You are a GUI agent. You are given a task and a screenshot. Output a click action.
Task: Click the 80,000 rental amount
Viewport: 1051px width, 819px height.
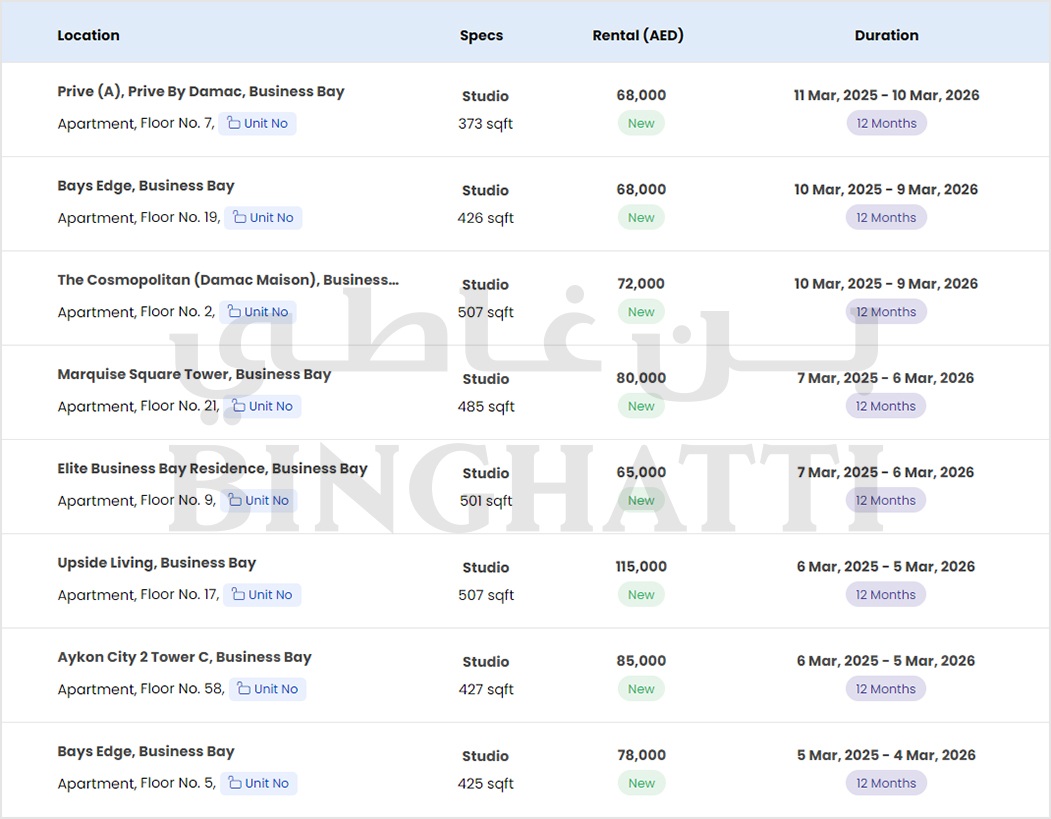click(x=641, y=378)
